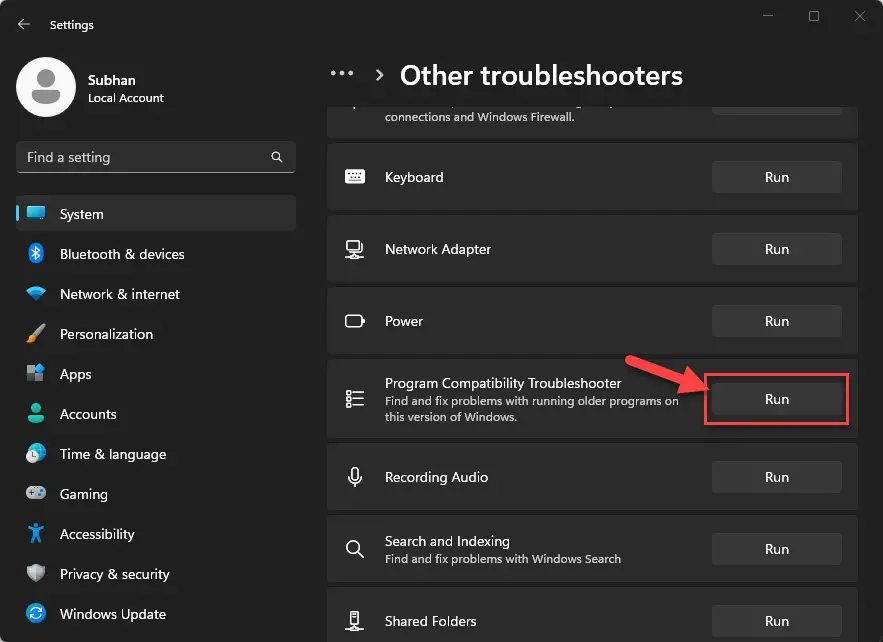Open the Apps settings page

(156, 373)
